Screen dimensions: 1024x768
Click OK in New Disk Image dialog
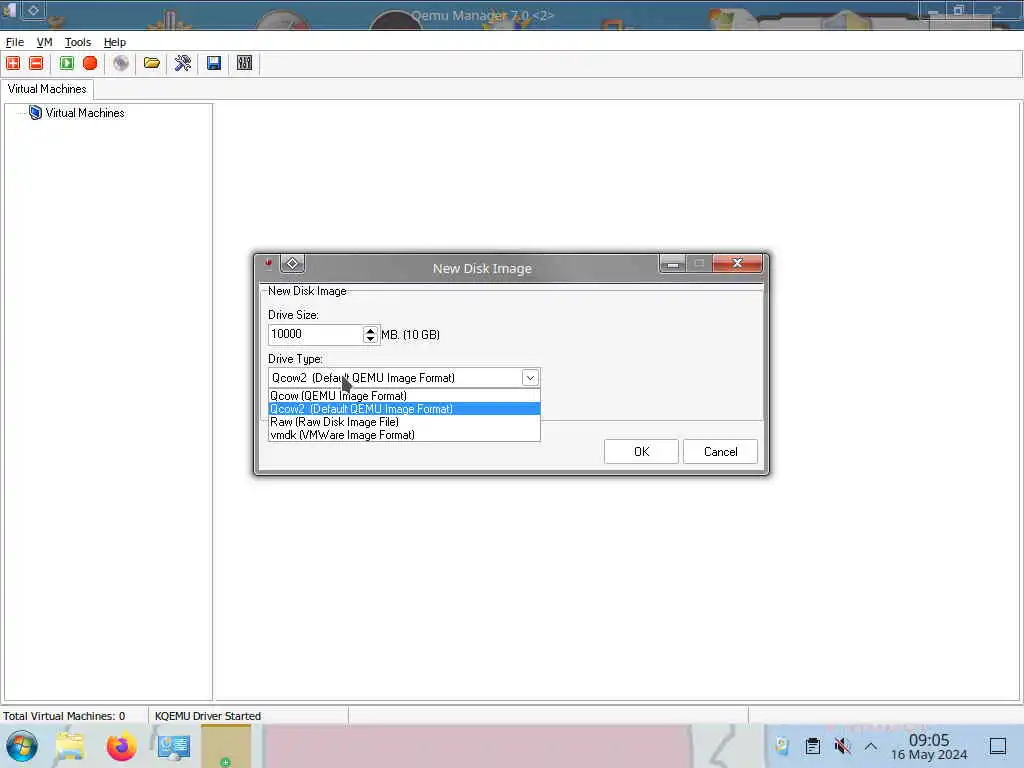click(x=641, y=452)
